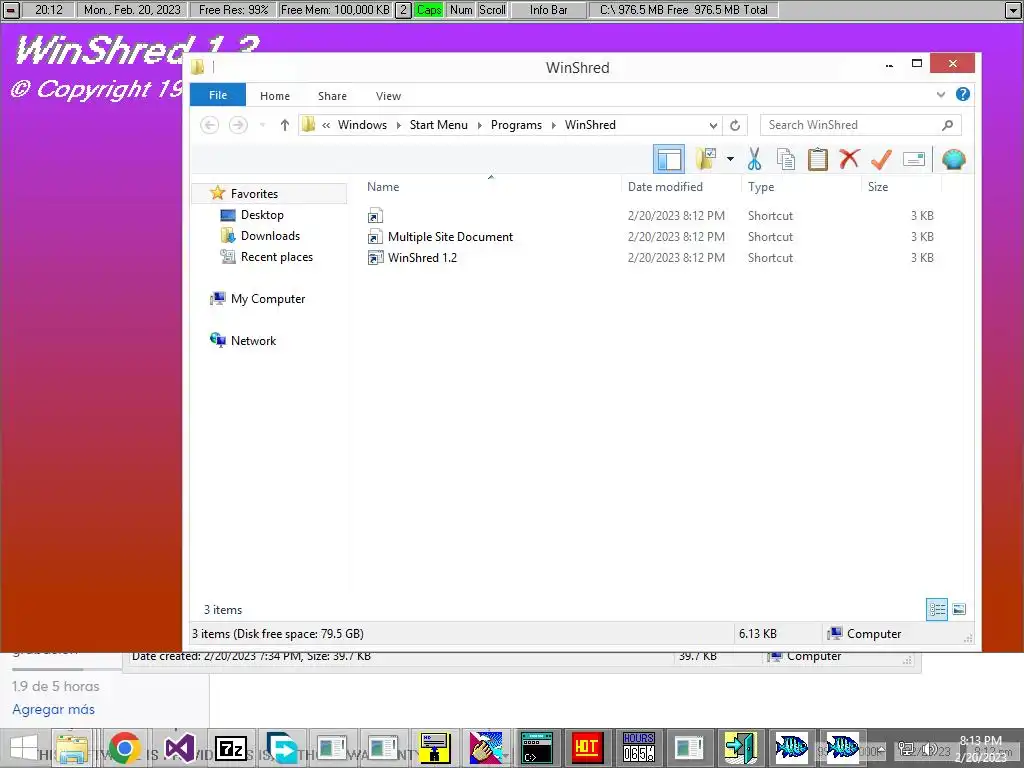This screenshot has height=768, width=1024.
Task: Expand the arrow after Programs breadcrumb
Action: 554,125
